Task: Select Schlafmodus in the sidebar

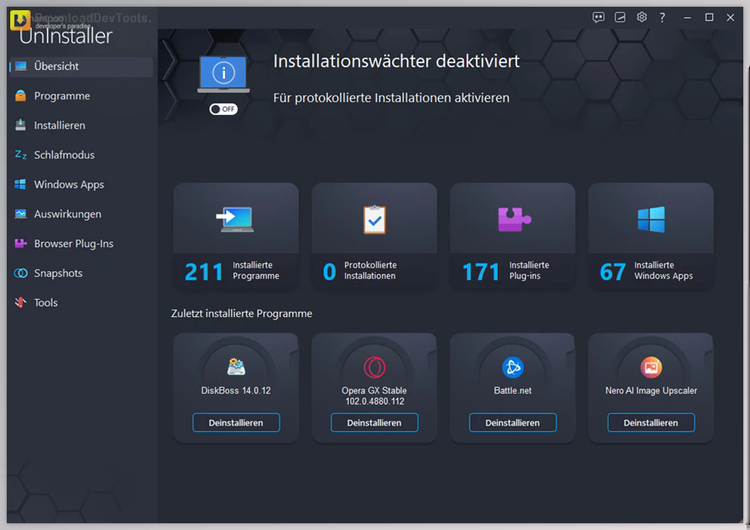Action: [64, 155]
